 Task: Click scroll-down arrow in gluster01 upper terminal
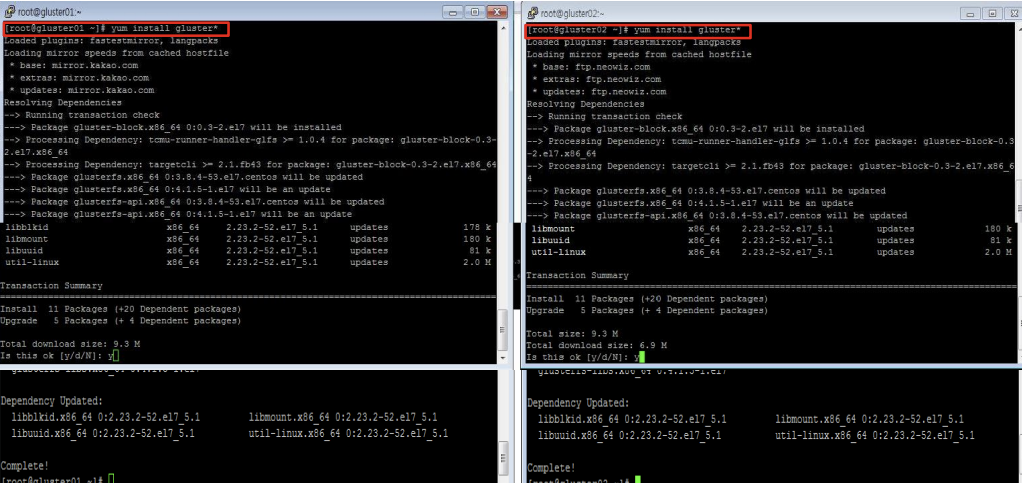502,358
